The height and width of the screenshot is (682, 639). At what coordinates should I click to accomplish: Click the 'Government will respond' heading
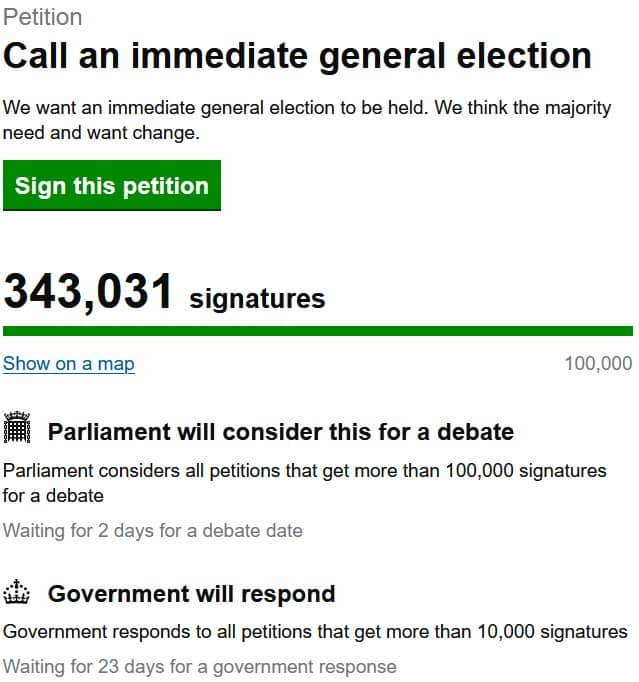point(191,594)
